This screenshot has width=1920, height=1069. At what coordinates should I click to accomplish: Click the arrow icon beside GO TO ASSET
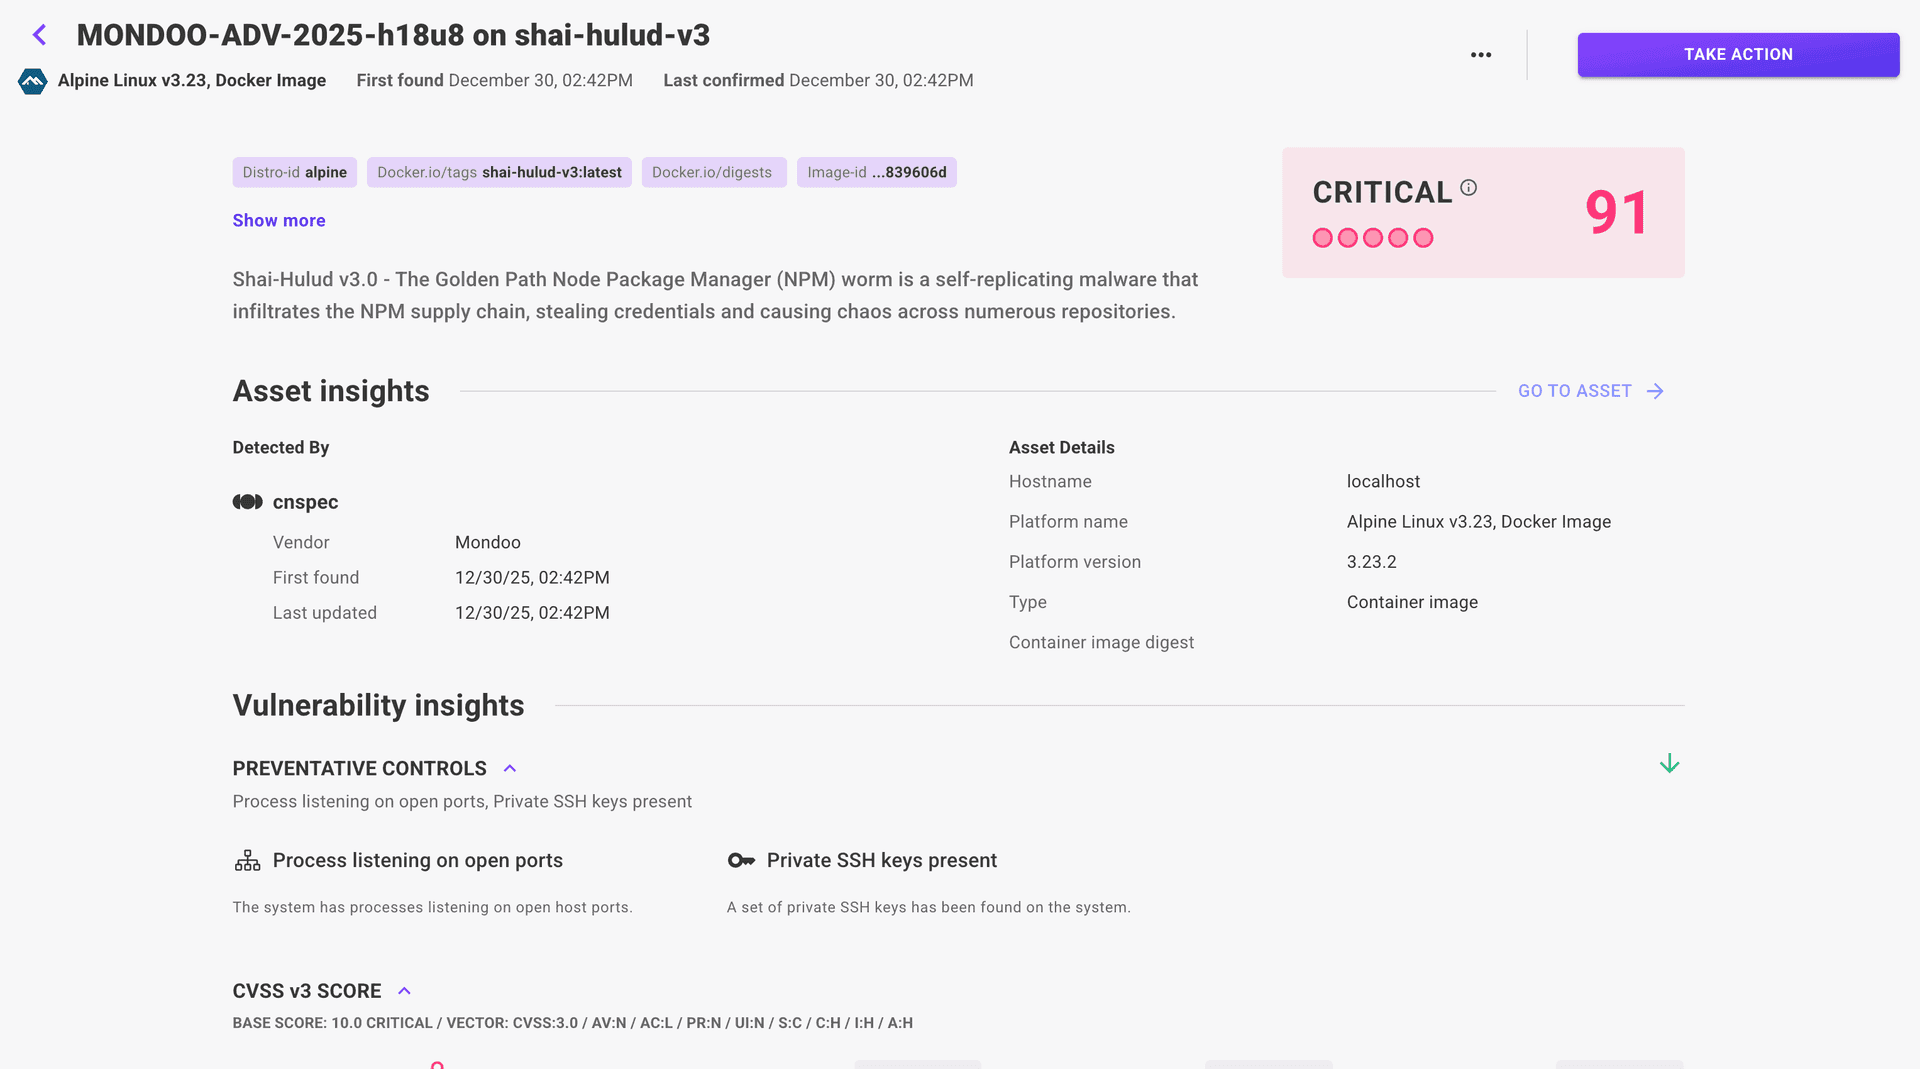[1655, 391]
